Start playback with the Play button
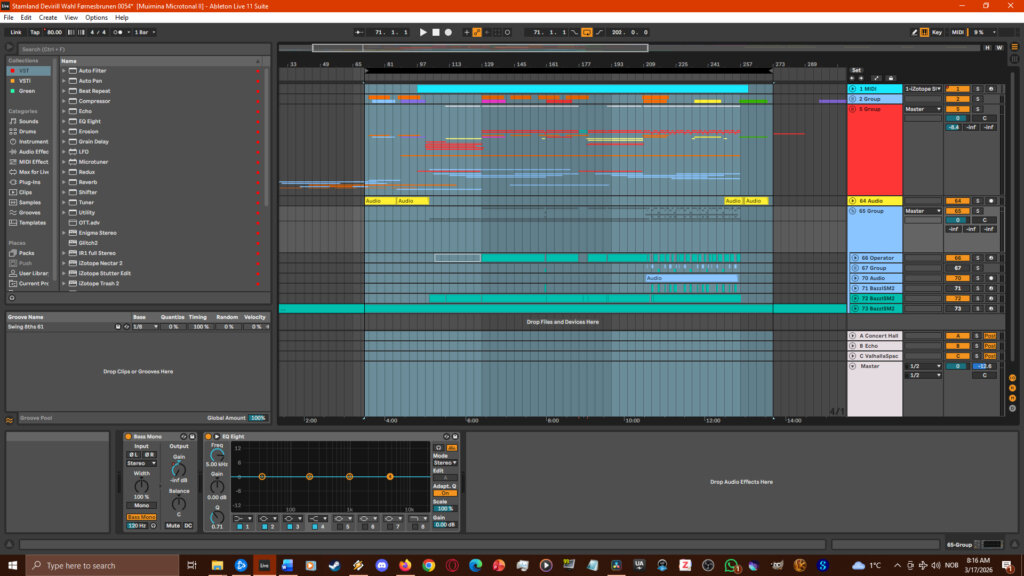 pos(423,32)
